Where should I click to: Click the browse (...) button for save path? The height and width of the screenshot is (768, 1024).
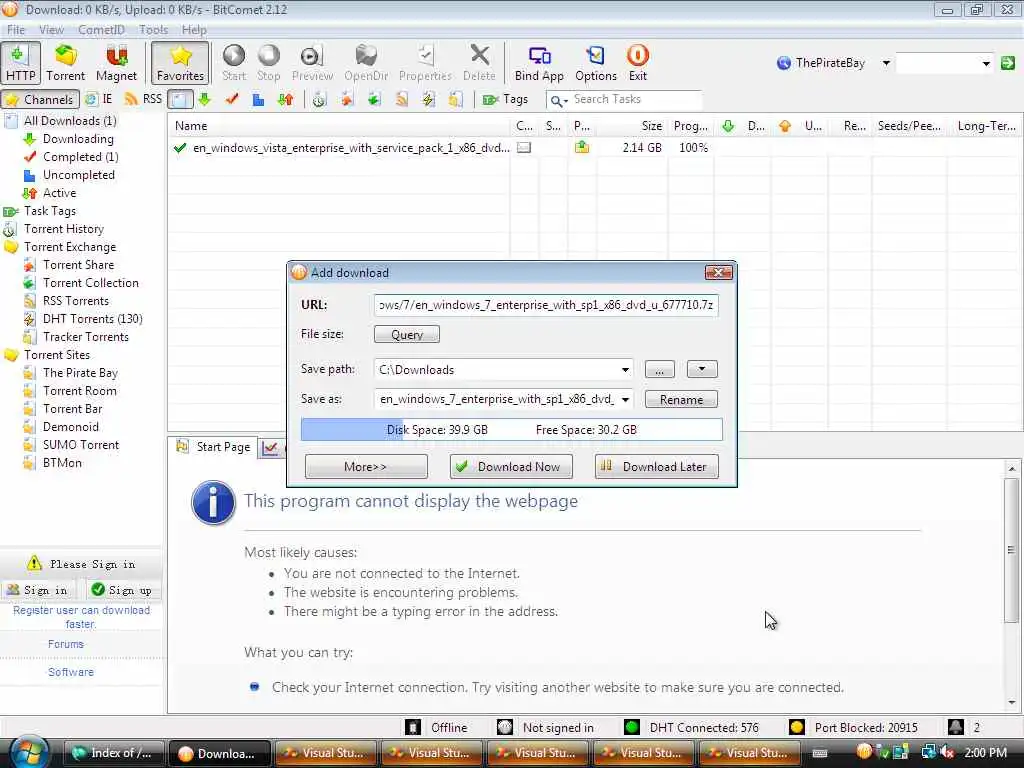point(660,370)
